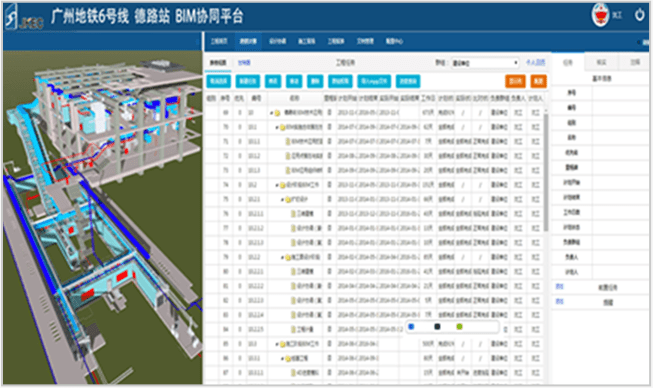The image size is (653, 388).
Task: Click the document icon in row 76
Action: (x=293, y=214)
